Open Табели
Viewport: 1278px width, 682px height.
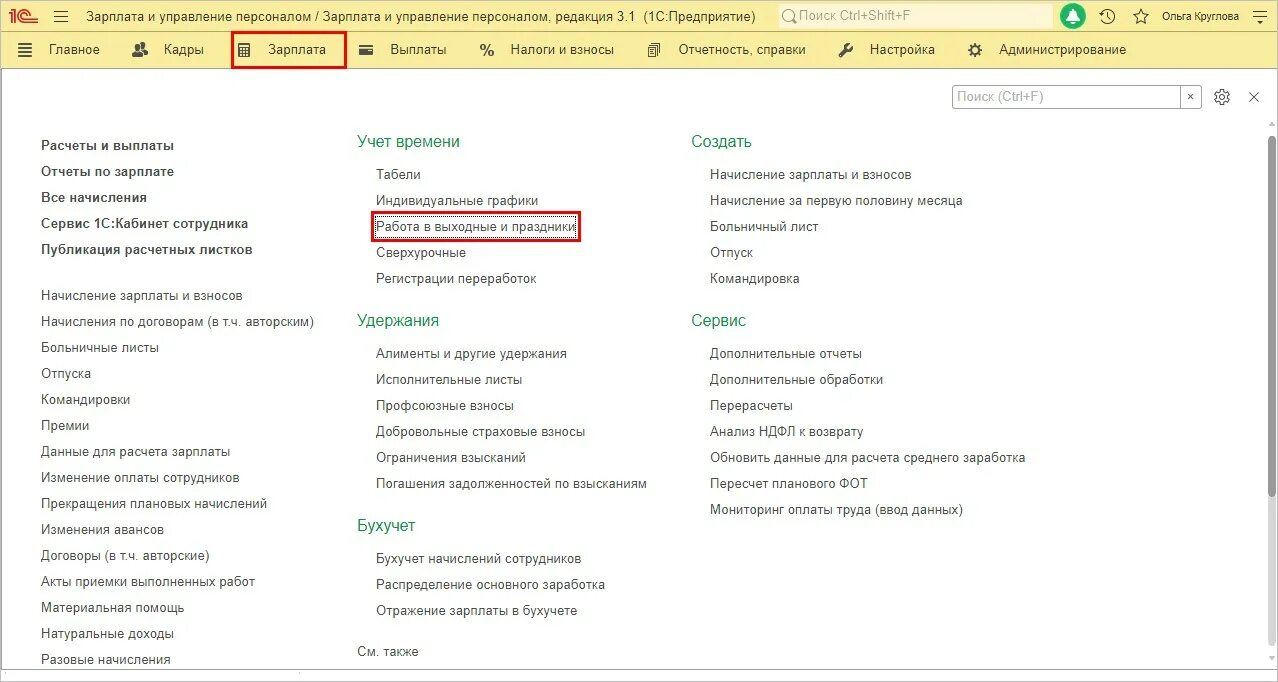click(x=398, y=175)
